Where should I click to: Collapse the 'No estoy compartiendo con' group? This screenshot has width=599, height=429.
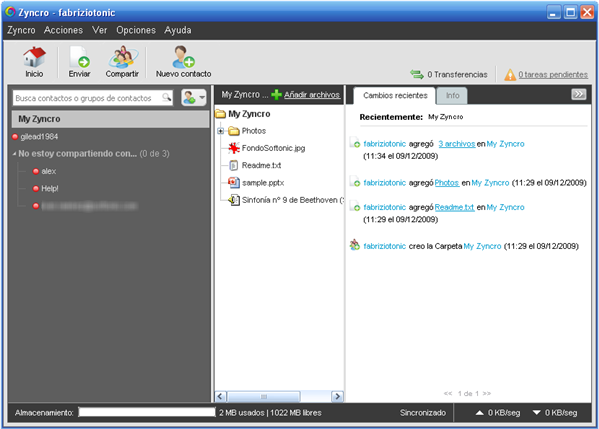tap(14, 154)
